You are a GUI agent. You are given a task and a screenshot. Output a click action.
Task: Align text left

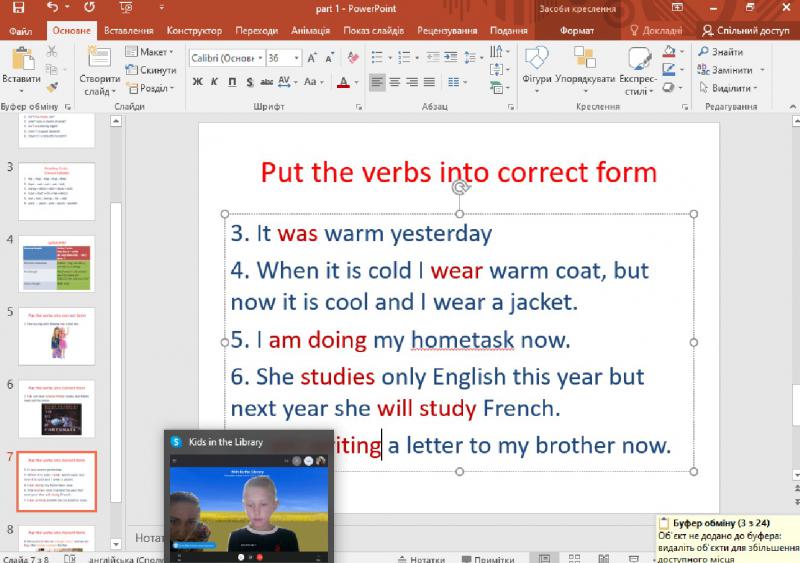(x=377, y=82)
